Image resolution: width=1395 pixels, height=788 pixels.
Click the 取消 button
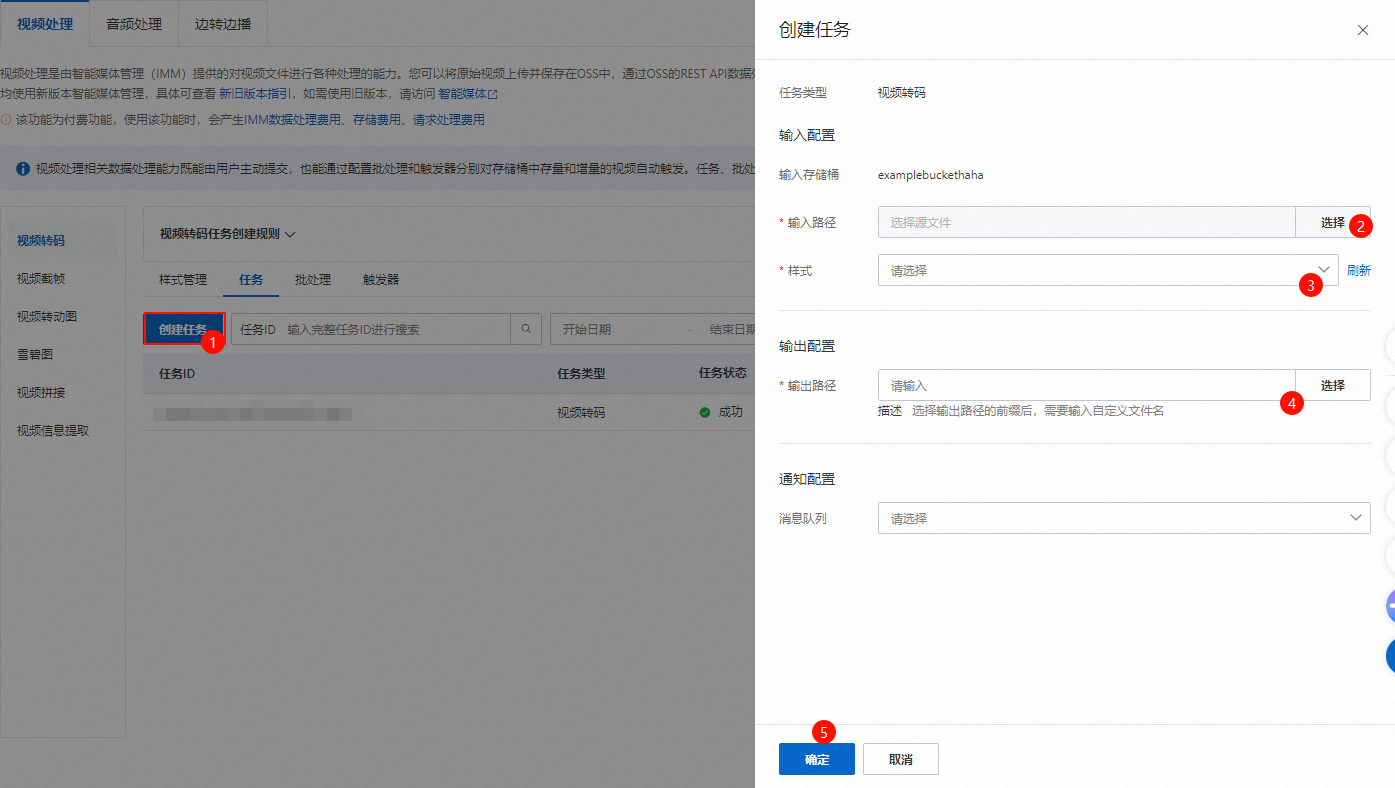point(901,759)
